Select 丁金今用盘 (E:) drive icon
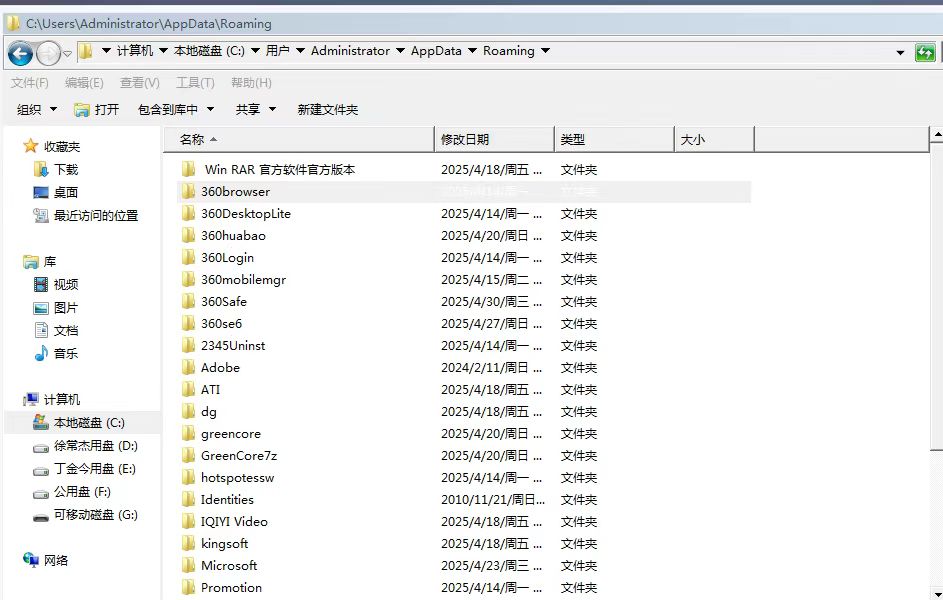Screen dimensions: 943x600 click(40, 470)
